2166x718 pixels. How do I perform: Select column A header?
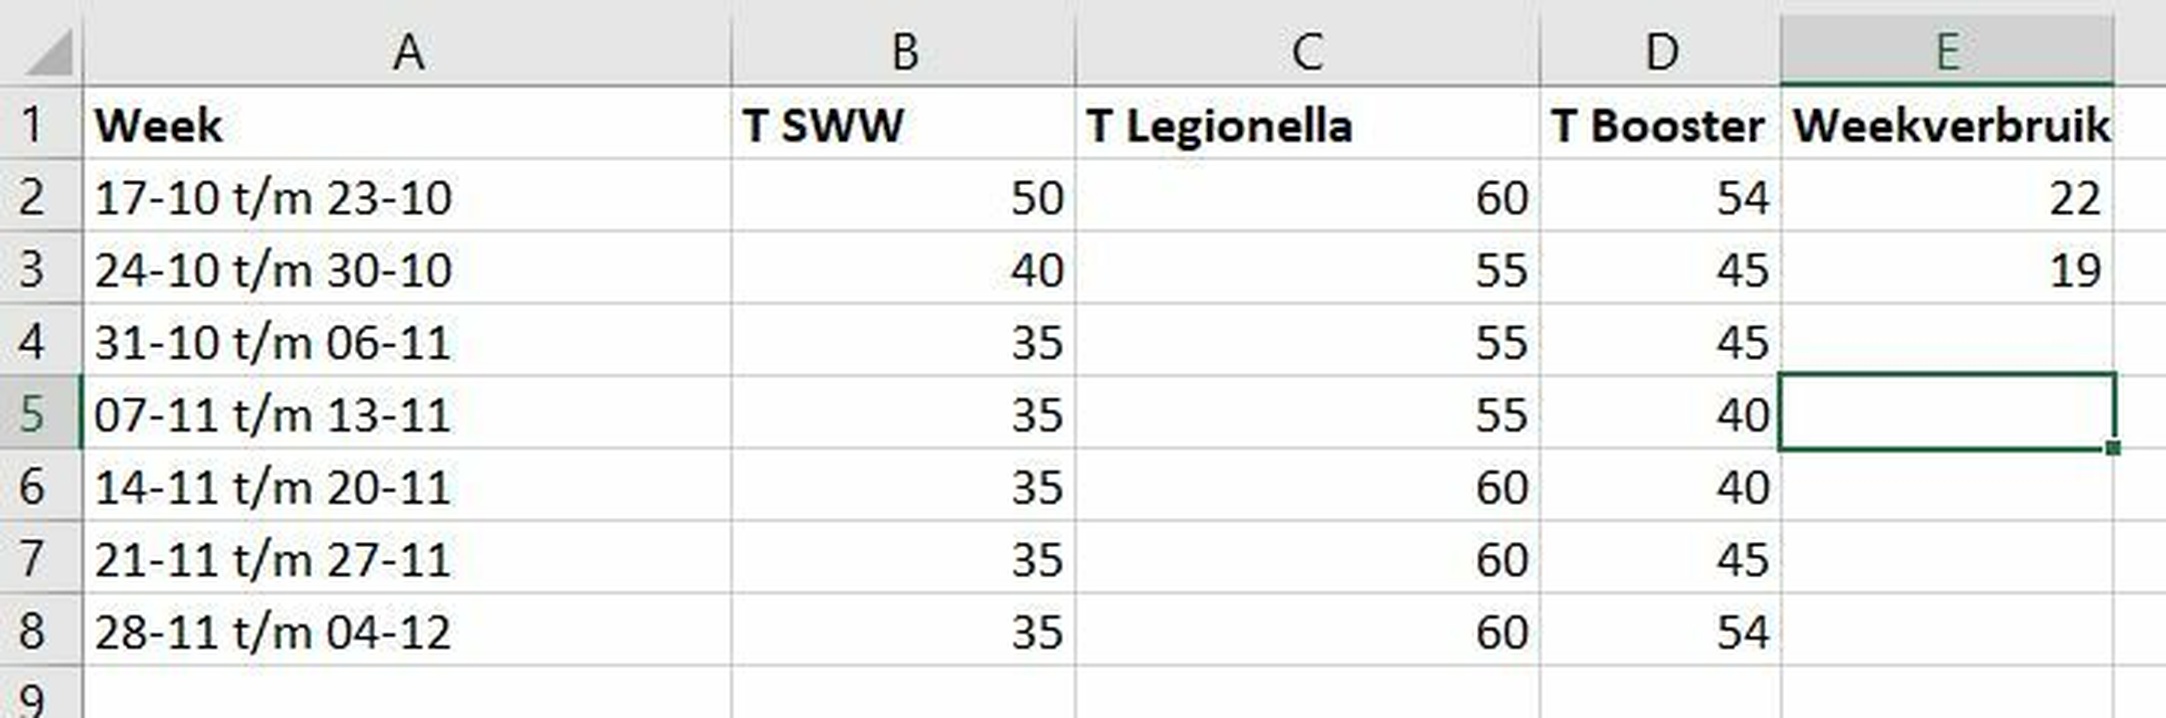point(407,52)
